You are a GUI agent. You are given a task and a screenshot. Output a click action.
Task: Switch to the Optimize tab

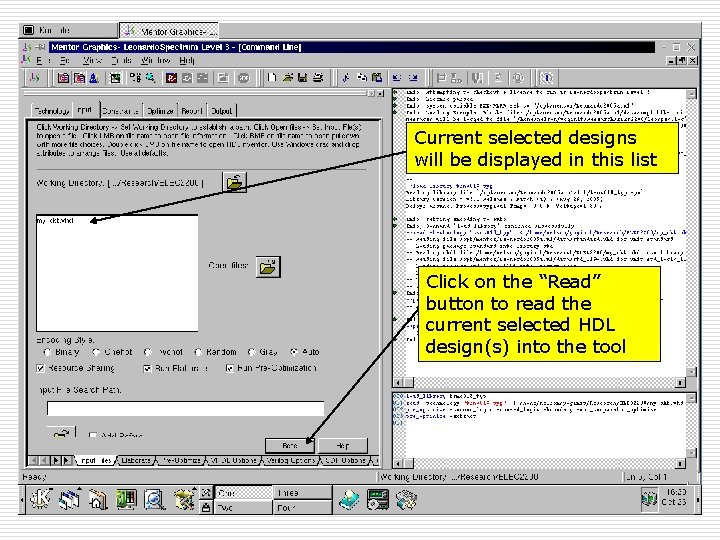(160, 111)
